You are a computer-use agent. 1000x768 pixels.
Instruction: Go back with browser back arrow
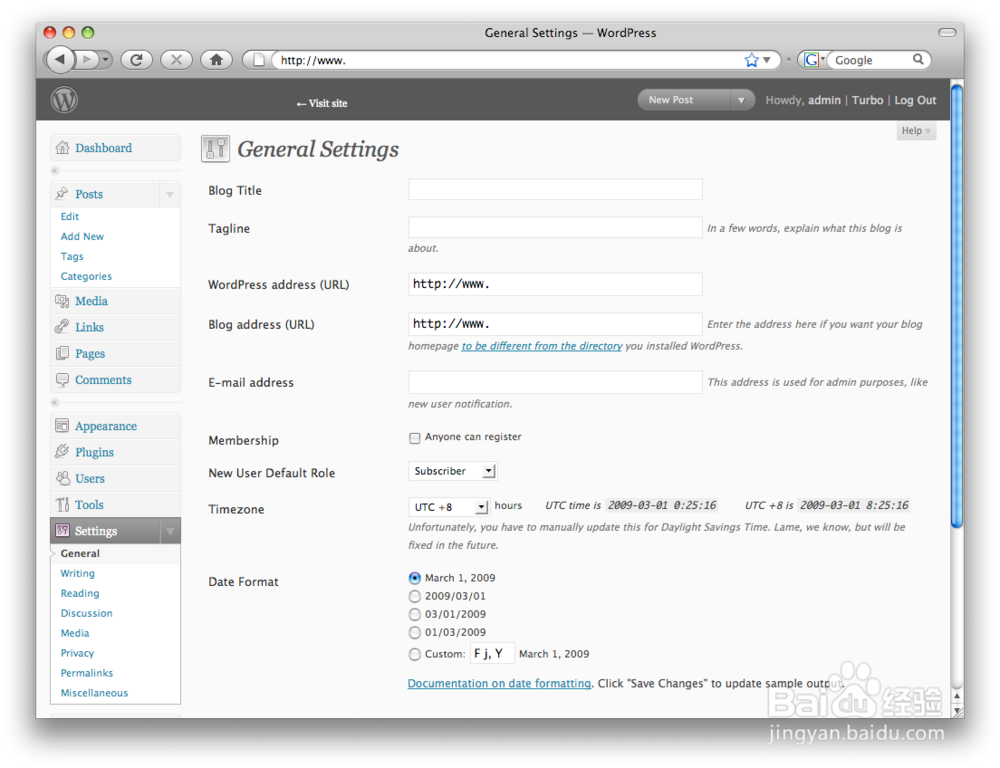pyautogui.click(x=60, y=60)
